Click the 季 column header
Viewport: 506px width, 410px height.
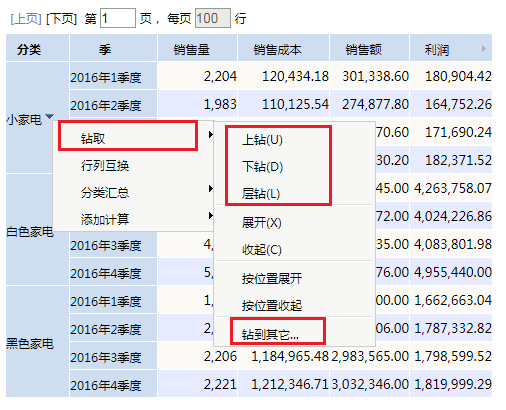(x=113, y=48)
